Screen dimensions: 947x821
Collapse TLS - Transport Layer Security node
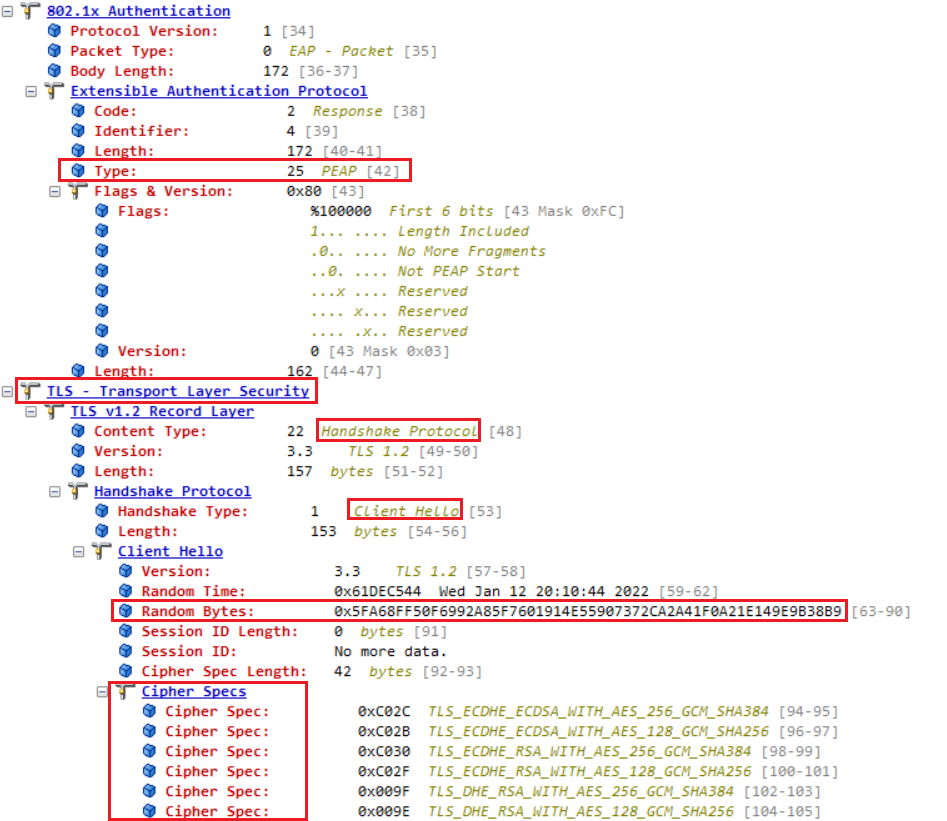7,391
